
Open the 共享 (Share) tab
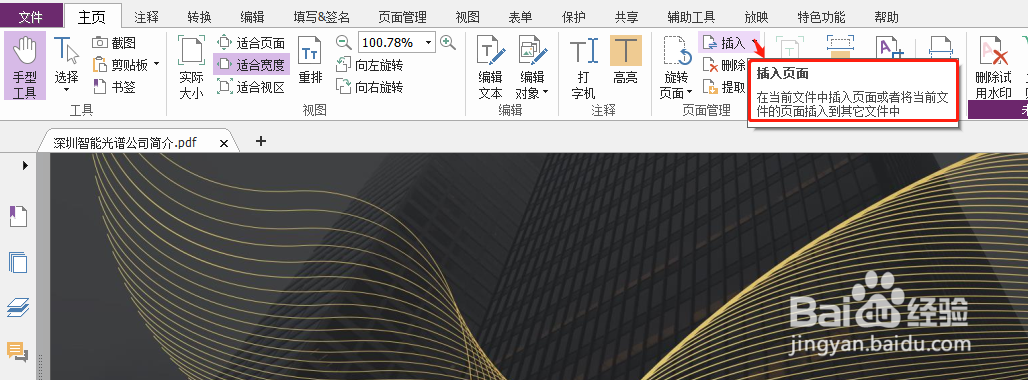pos(627,18)
